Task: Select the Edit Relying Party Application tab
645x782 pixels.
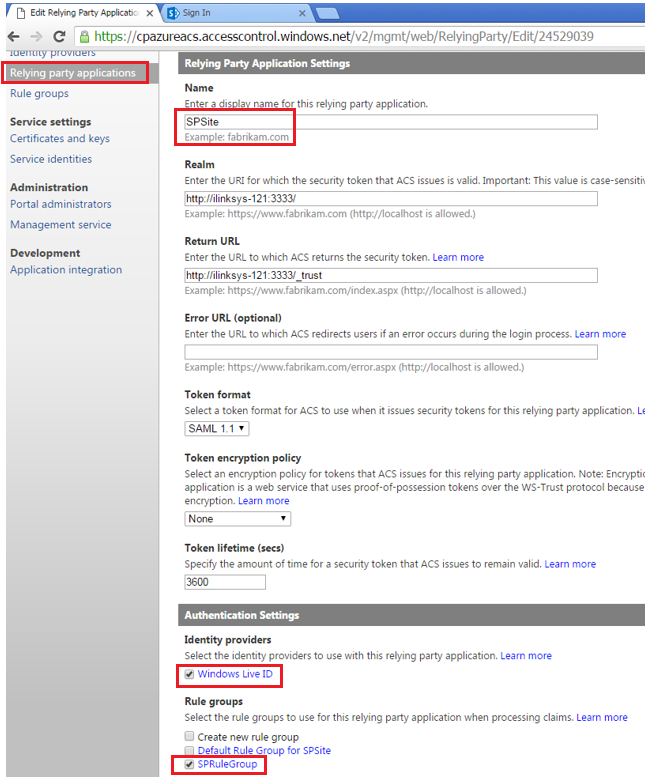Action: [84, 13]
